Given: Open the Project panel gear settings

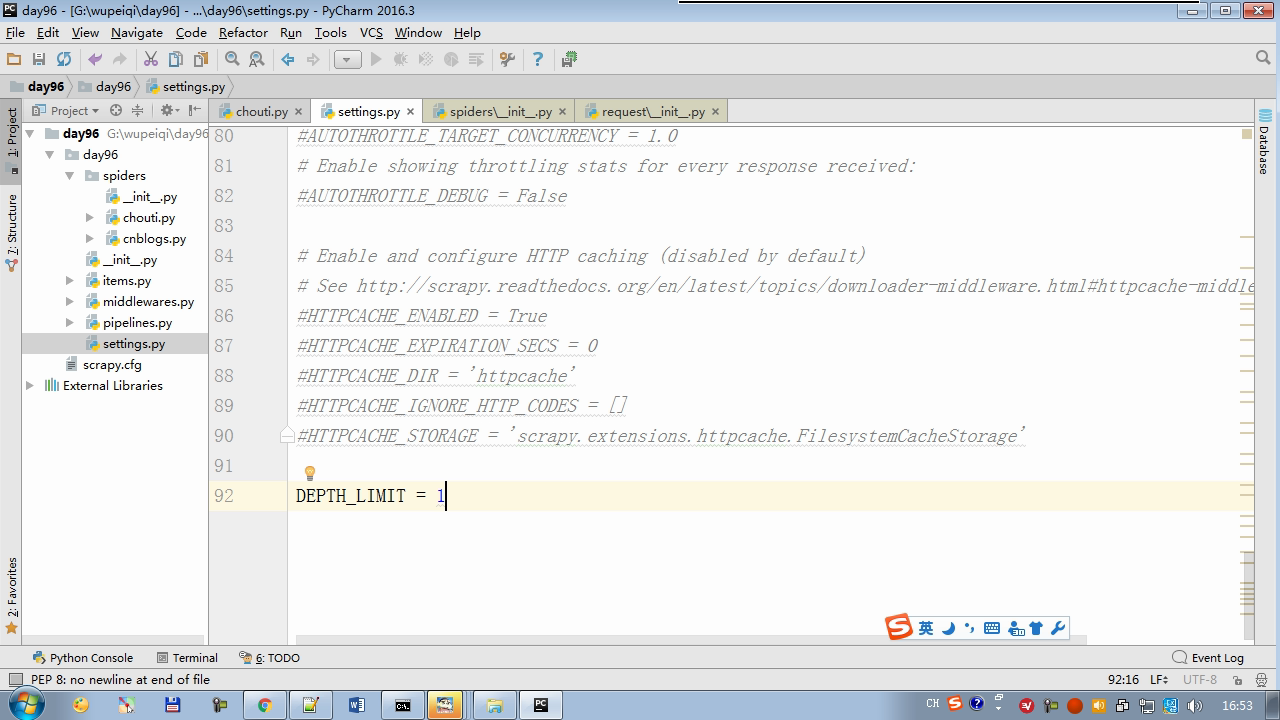Looking at the screenshot, I should [x=169, y=110].
